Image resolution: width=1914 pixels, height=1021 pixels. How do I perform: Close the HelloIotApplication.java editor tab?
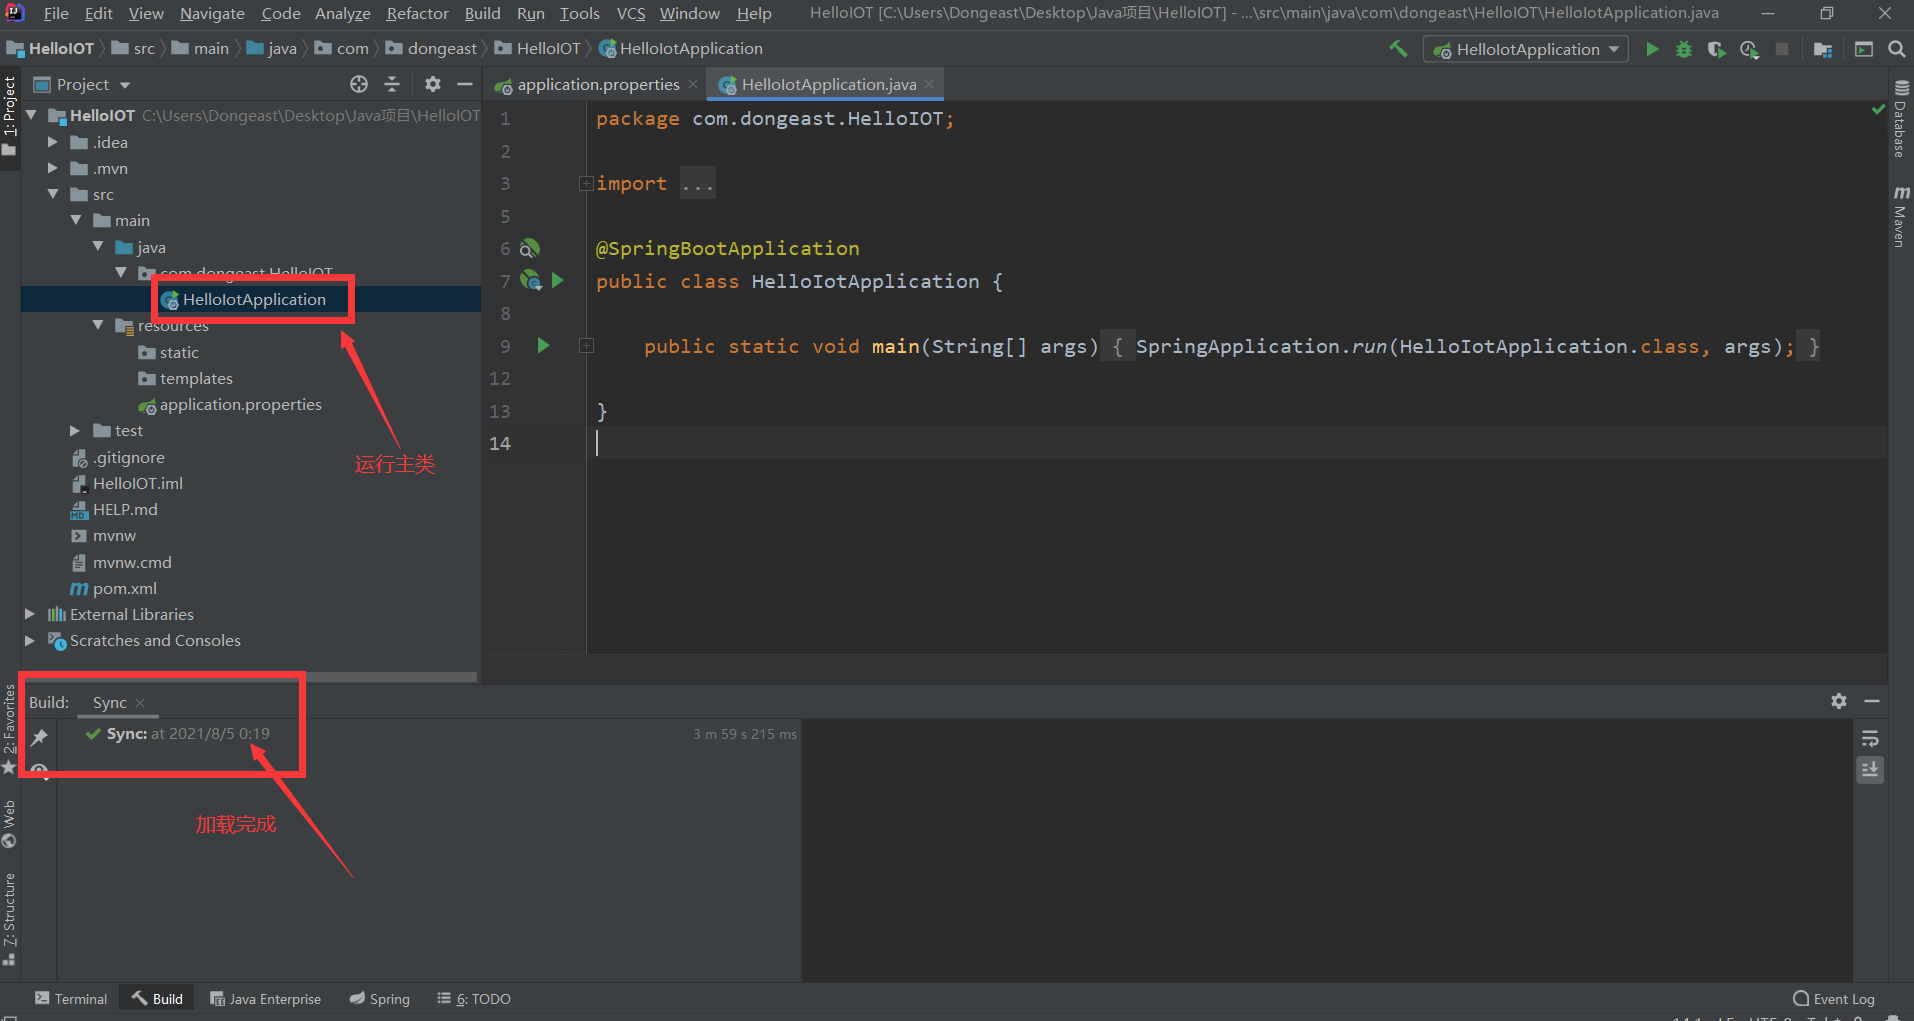tap(929, 84)
